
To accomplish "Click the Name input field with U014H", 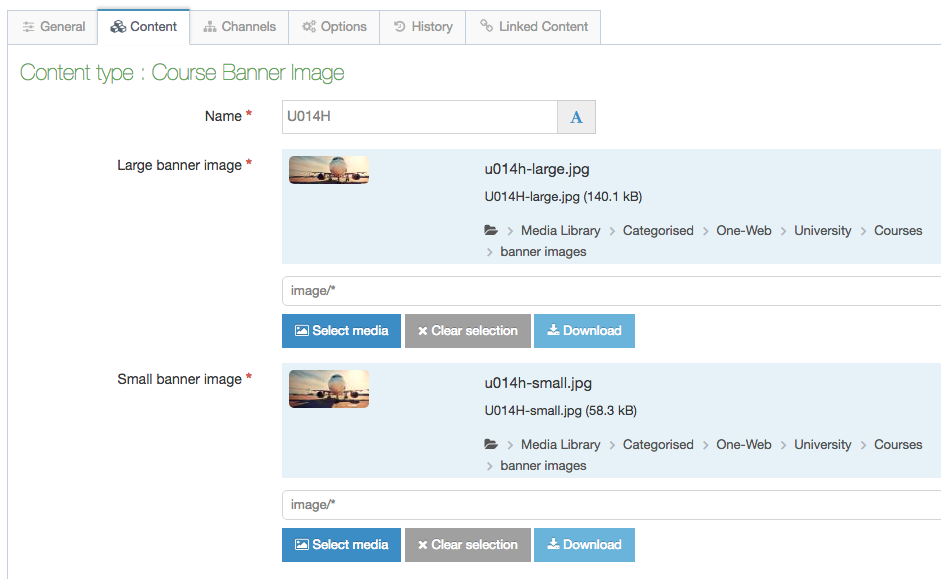I will coord(419,117).
